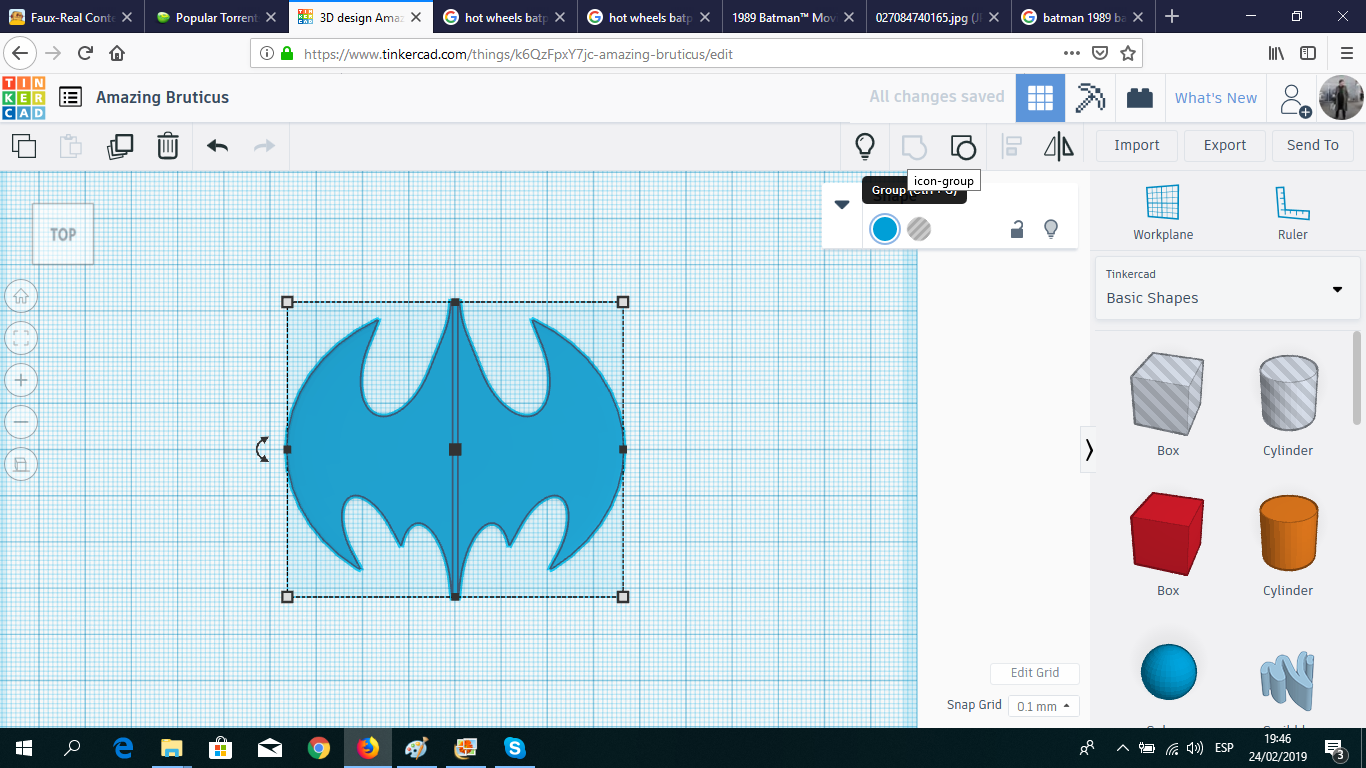Image resolution: width=1366 pixels, height=768 pixels.
Task: Zoom out with the minus button
Action: 21,422
